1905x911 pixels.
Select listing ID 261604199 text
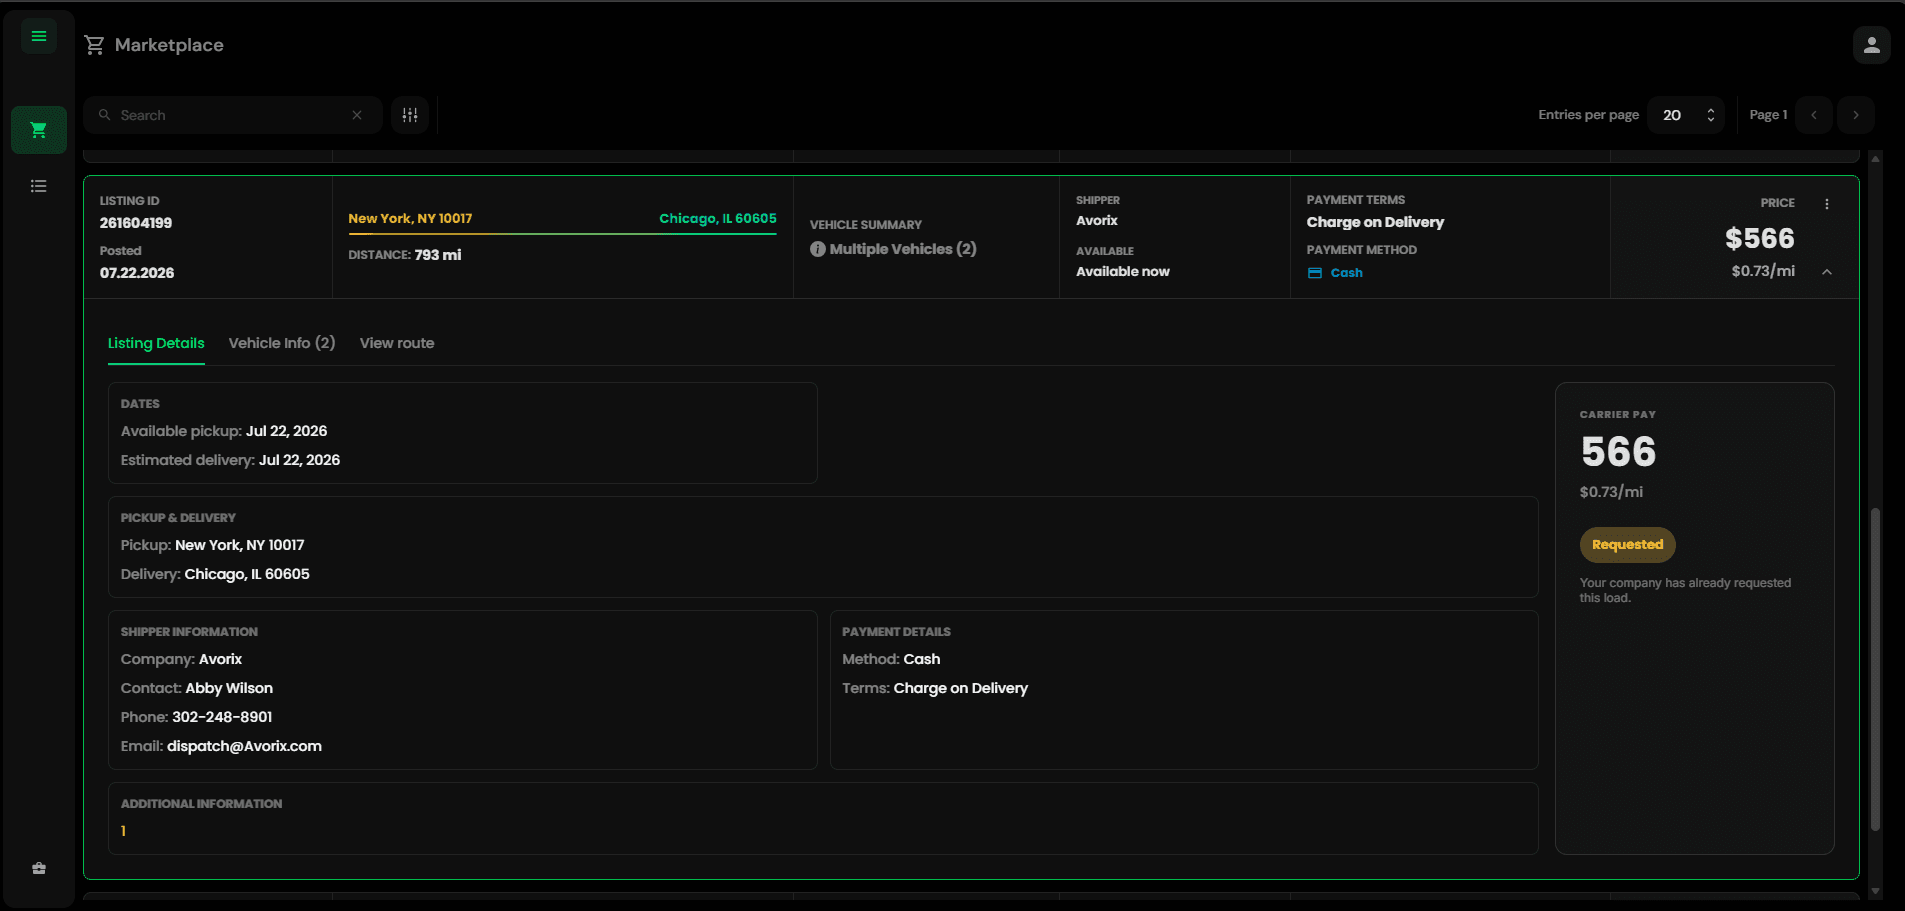[x=136, y=223]
